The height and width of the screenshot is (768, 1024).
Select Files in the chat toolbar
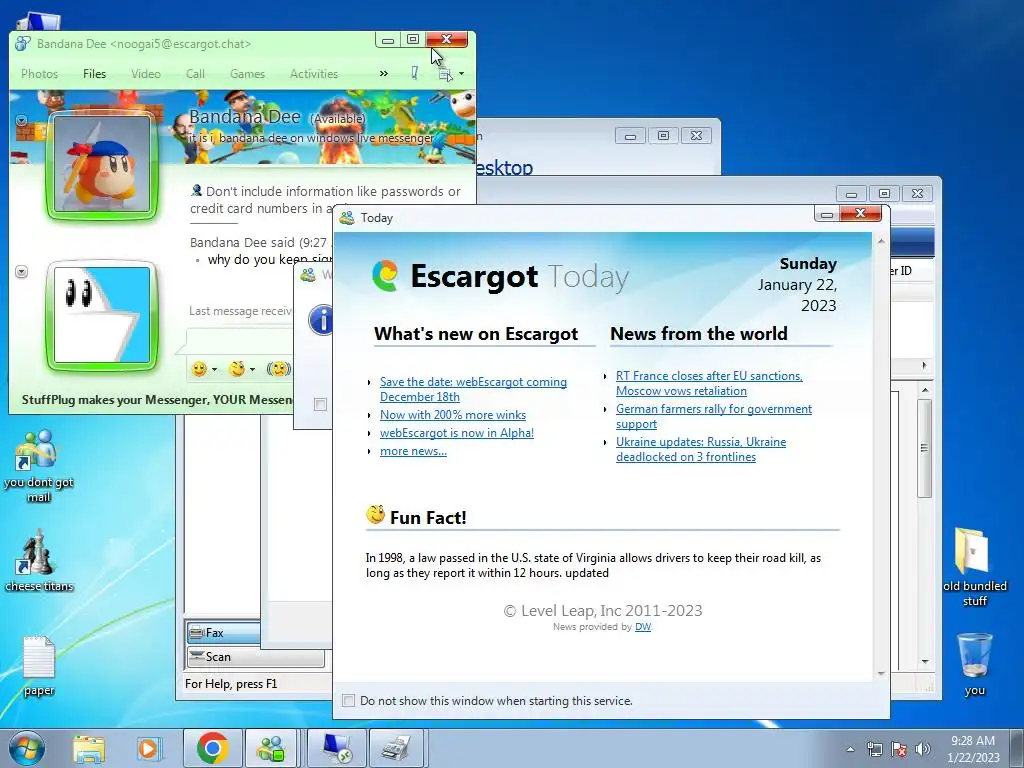click(94, 74)
